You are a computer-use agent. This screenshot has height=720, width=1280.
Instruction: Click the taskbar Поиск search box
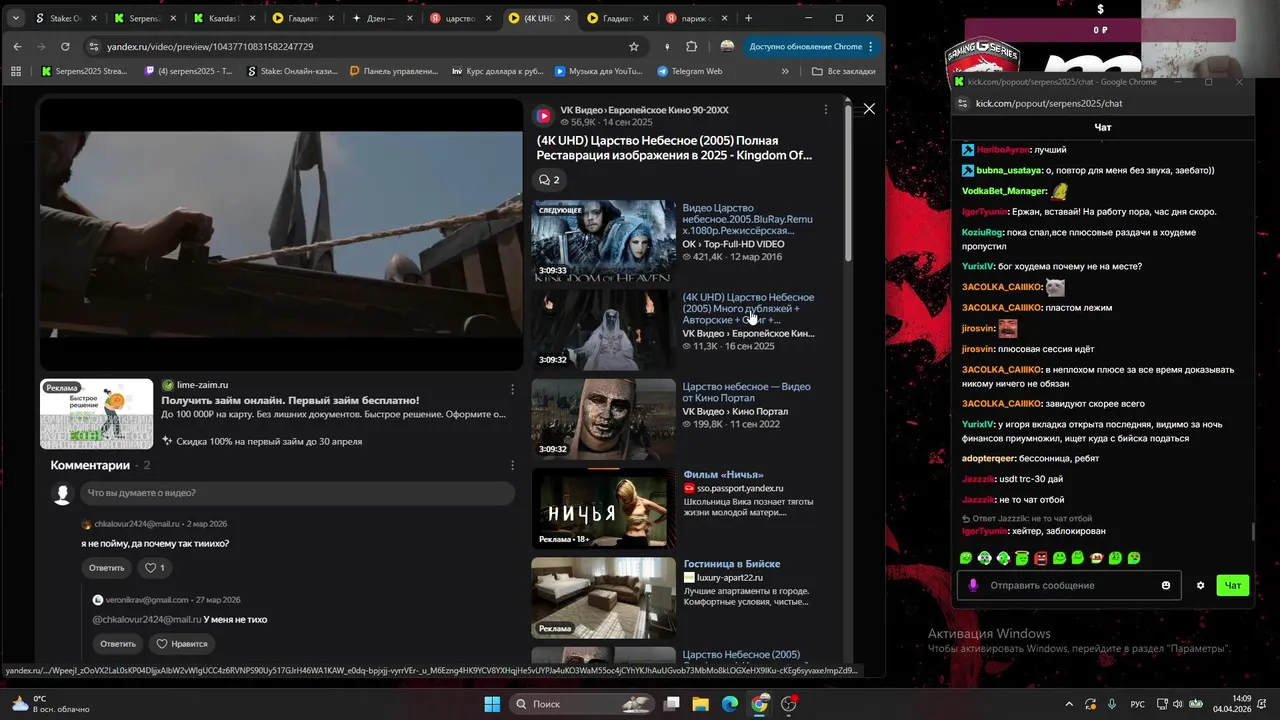pyautogui.click(x=582, y=704)
